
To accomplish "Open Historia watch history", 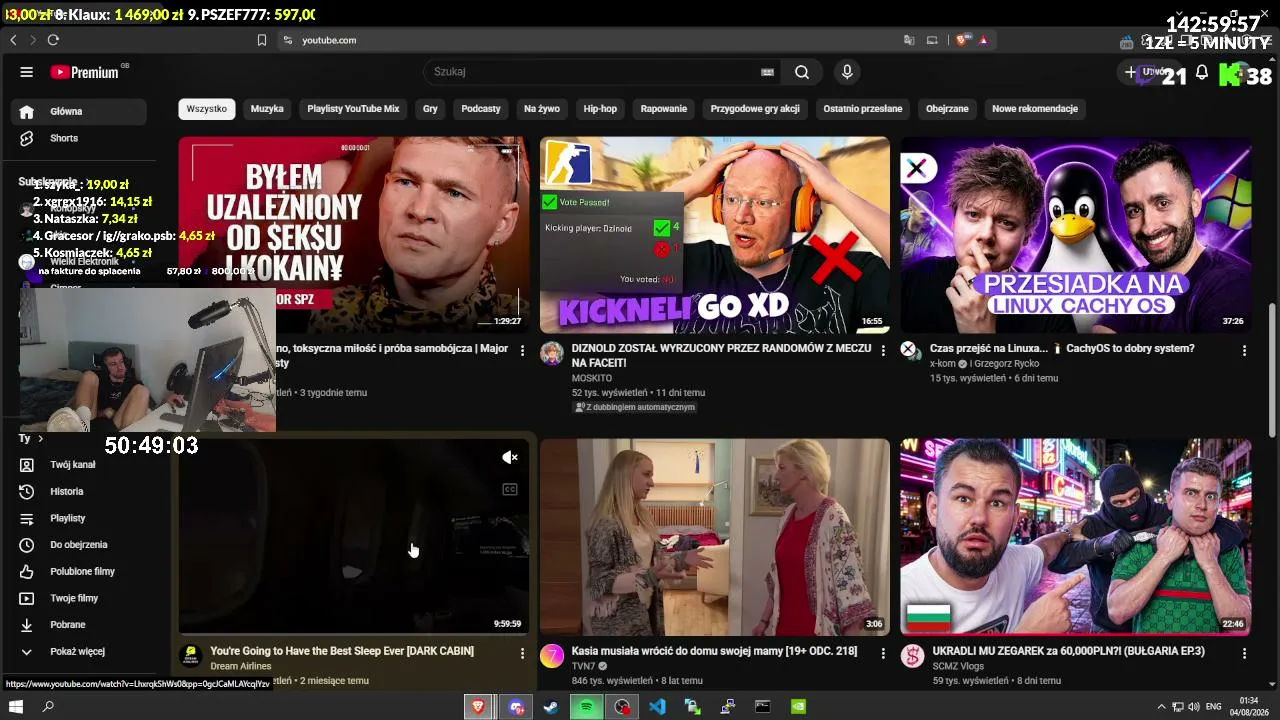I will click(80, 492).
